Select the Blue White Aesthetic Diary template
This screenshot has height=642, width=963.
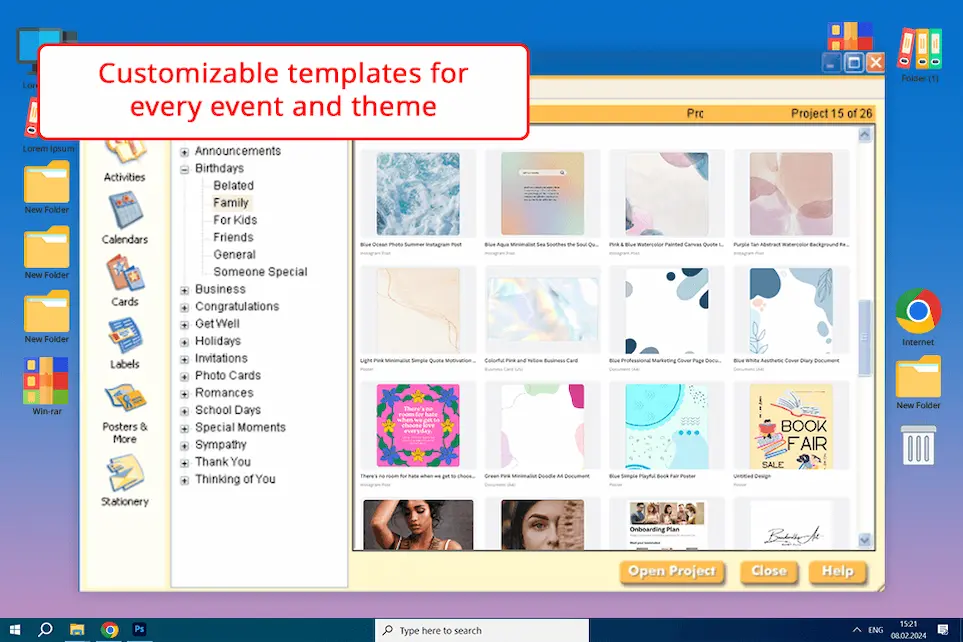pyautogui.click(x=791, y=310)
